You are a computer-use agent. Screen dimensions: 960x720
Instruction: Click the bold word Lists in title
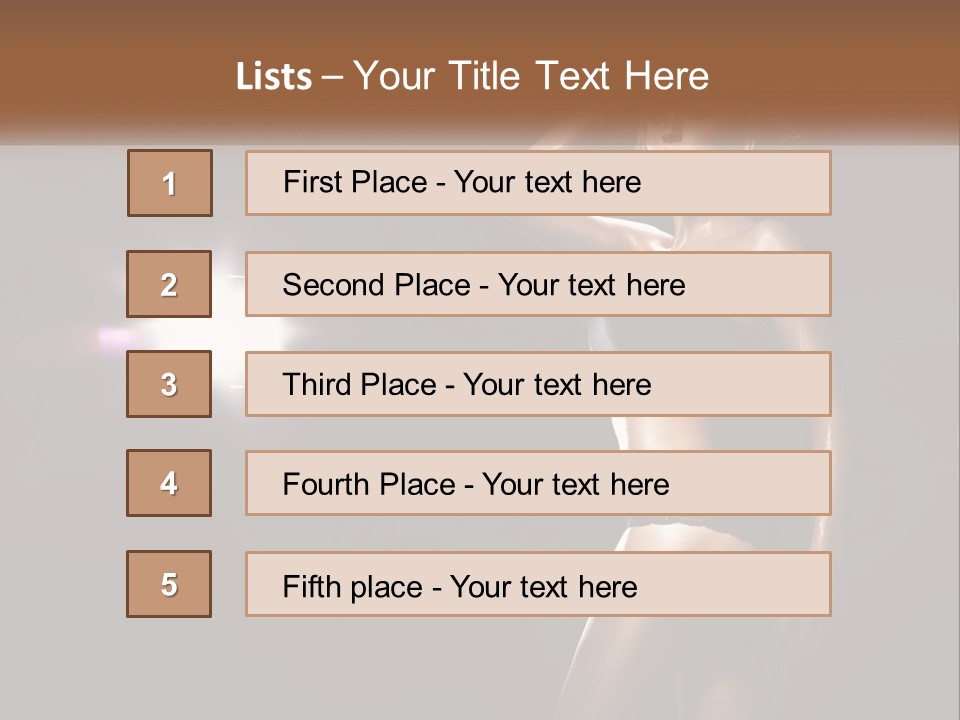[x=273, y=76]
